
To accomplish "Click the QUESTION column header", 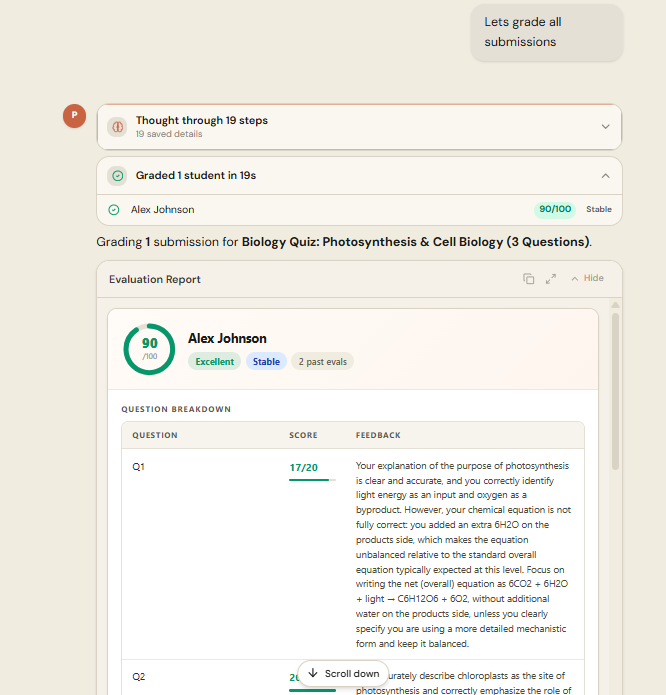I will click(x=155, y=435).
